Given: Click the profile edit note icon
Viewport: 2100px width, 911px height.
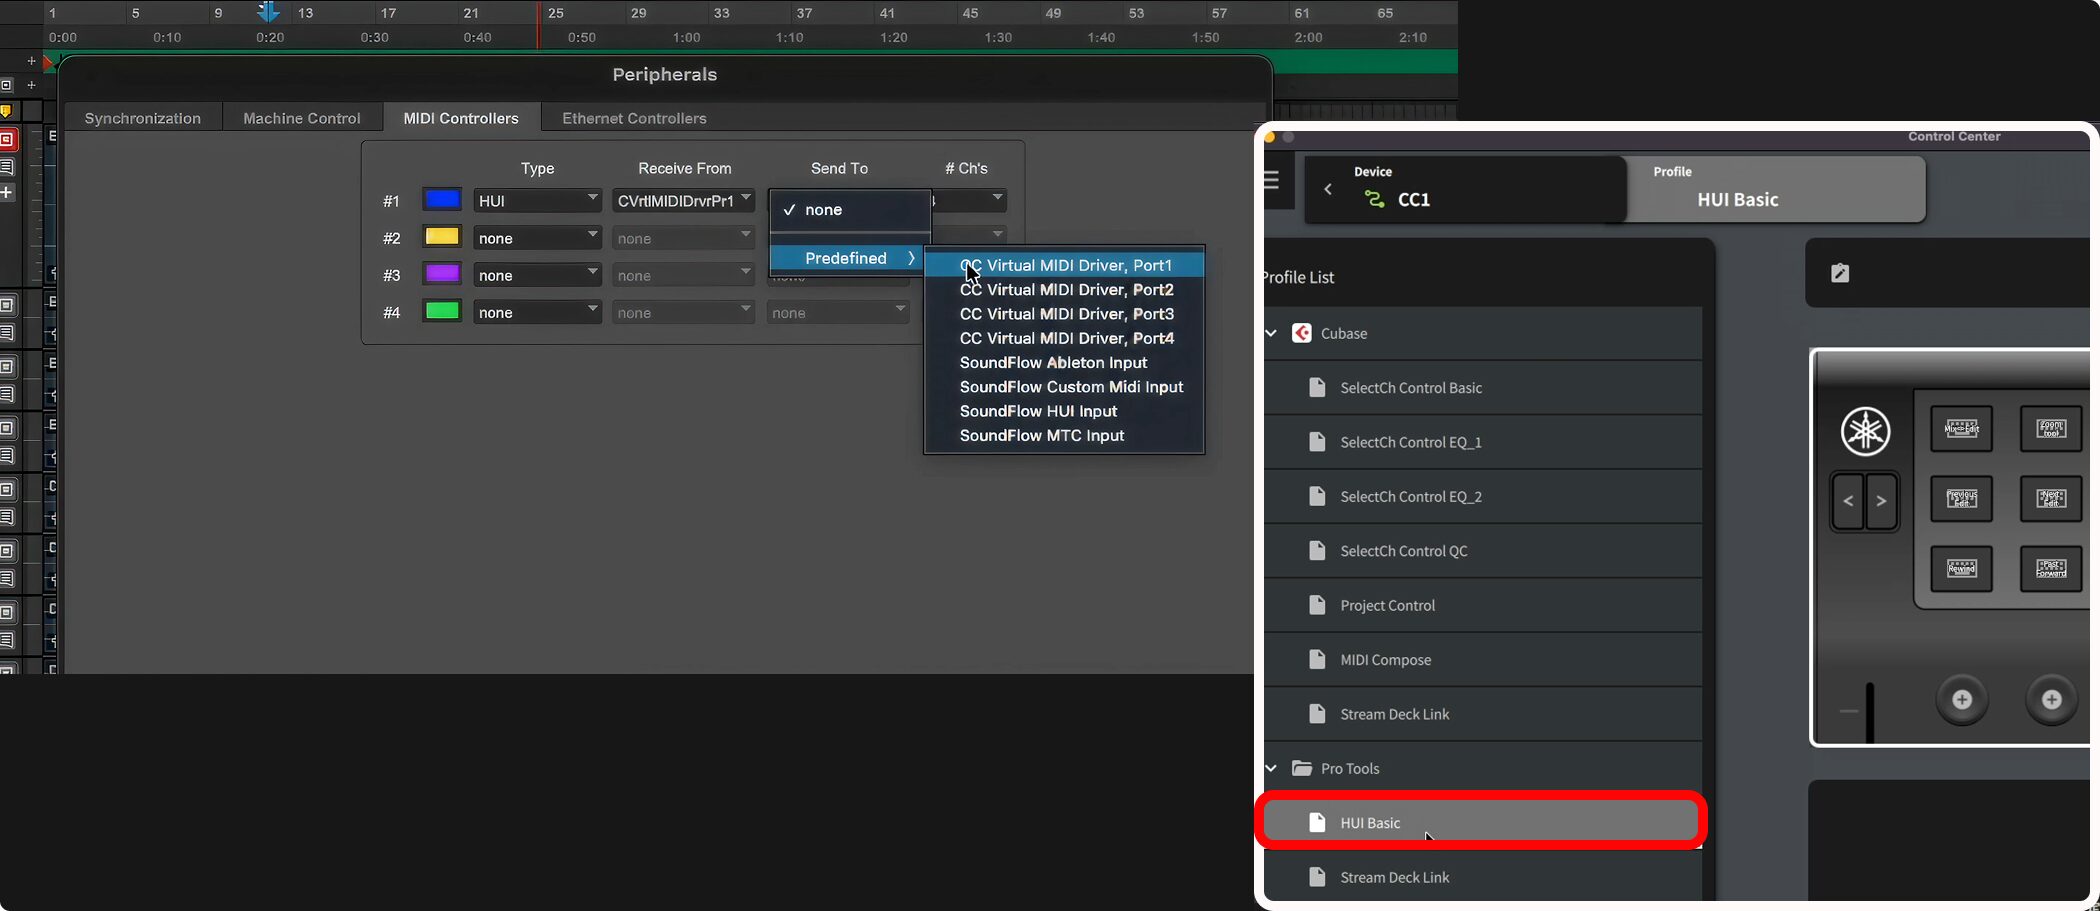Looking at the screenshot, I should pyautogui.click(x=1839, y=273).
